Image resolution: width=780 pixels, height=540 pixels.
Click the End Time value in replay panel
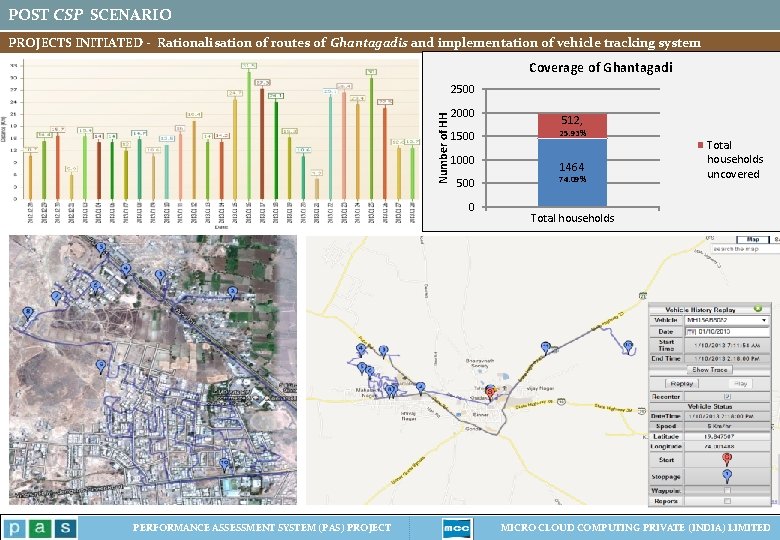pos(727,358)
